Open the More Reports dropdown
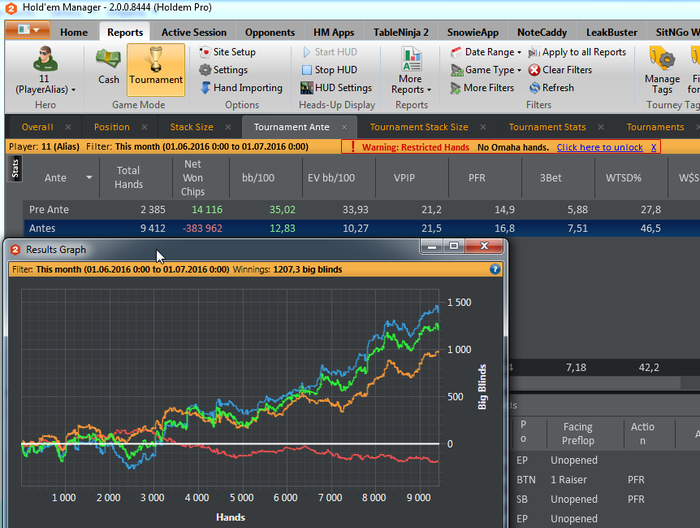Image resolution: width=700 pixels, height=528 pixels. (x=411, y=71)
